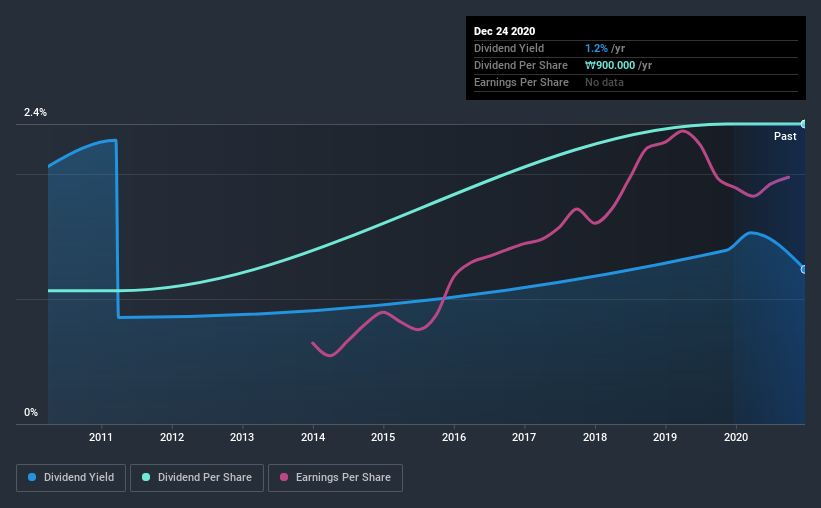
Task: Click the pink Earnings Per Share legend dot
Action: tap(284, 477)
